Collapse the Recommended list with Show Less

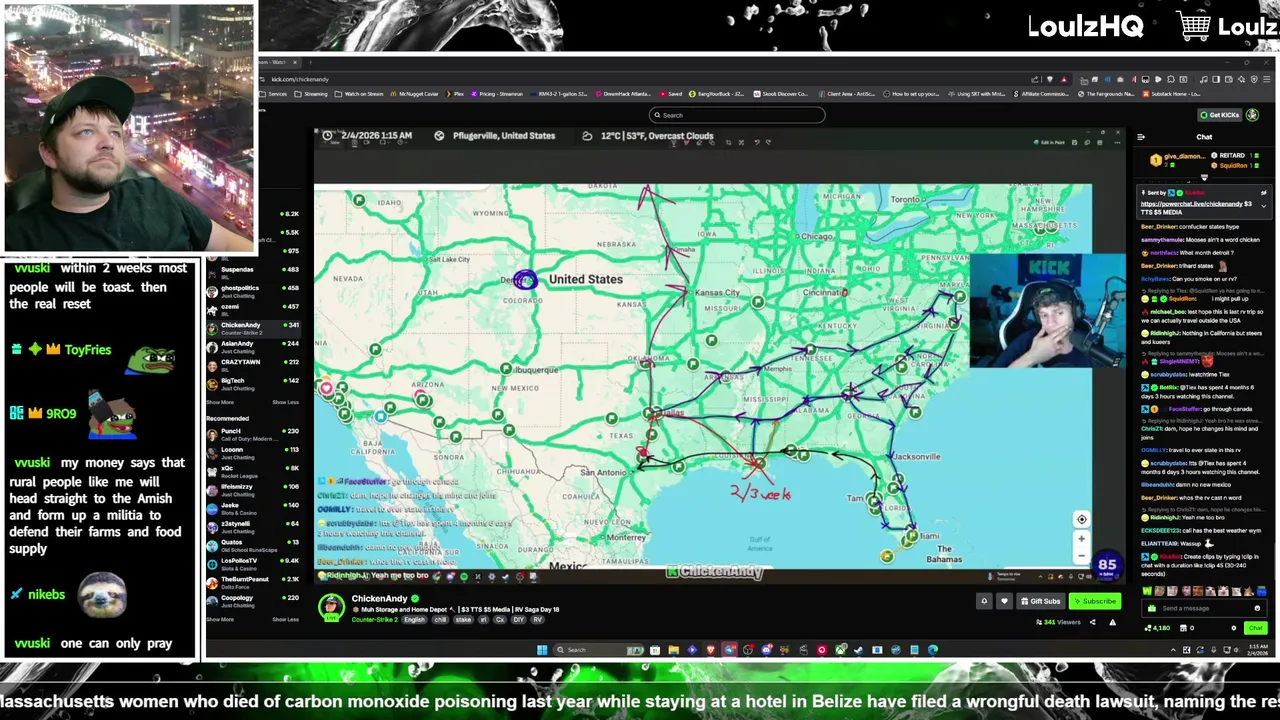click(286, 619)
